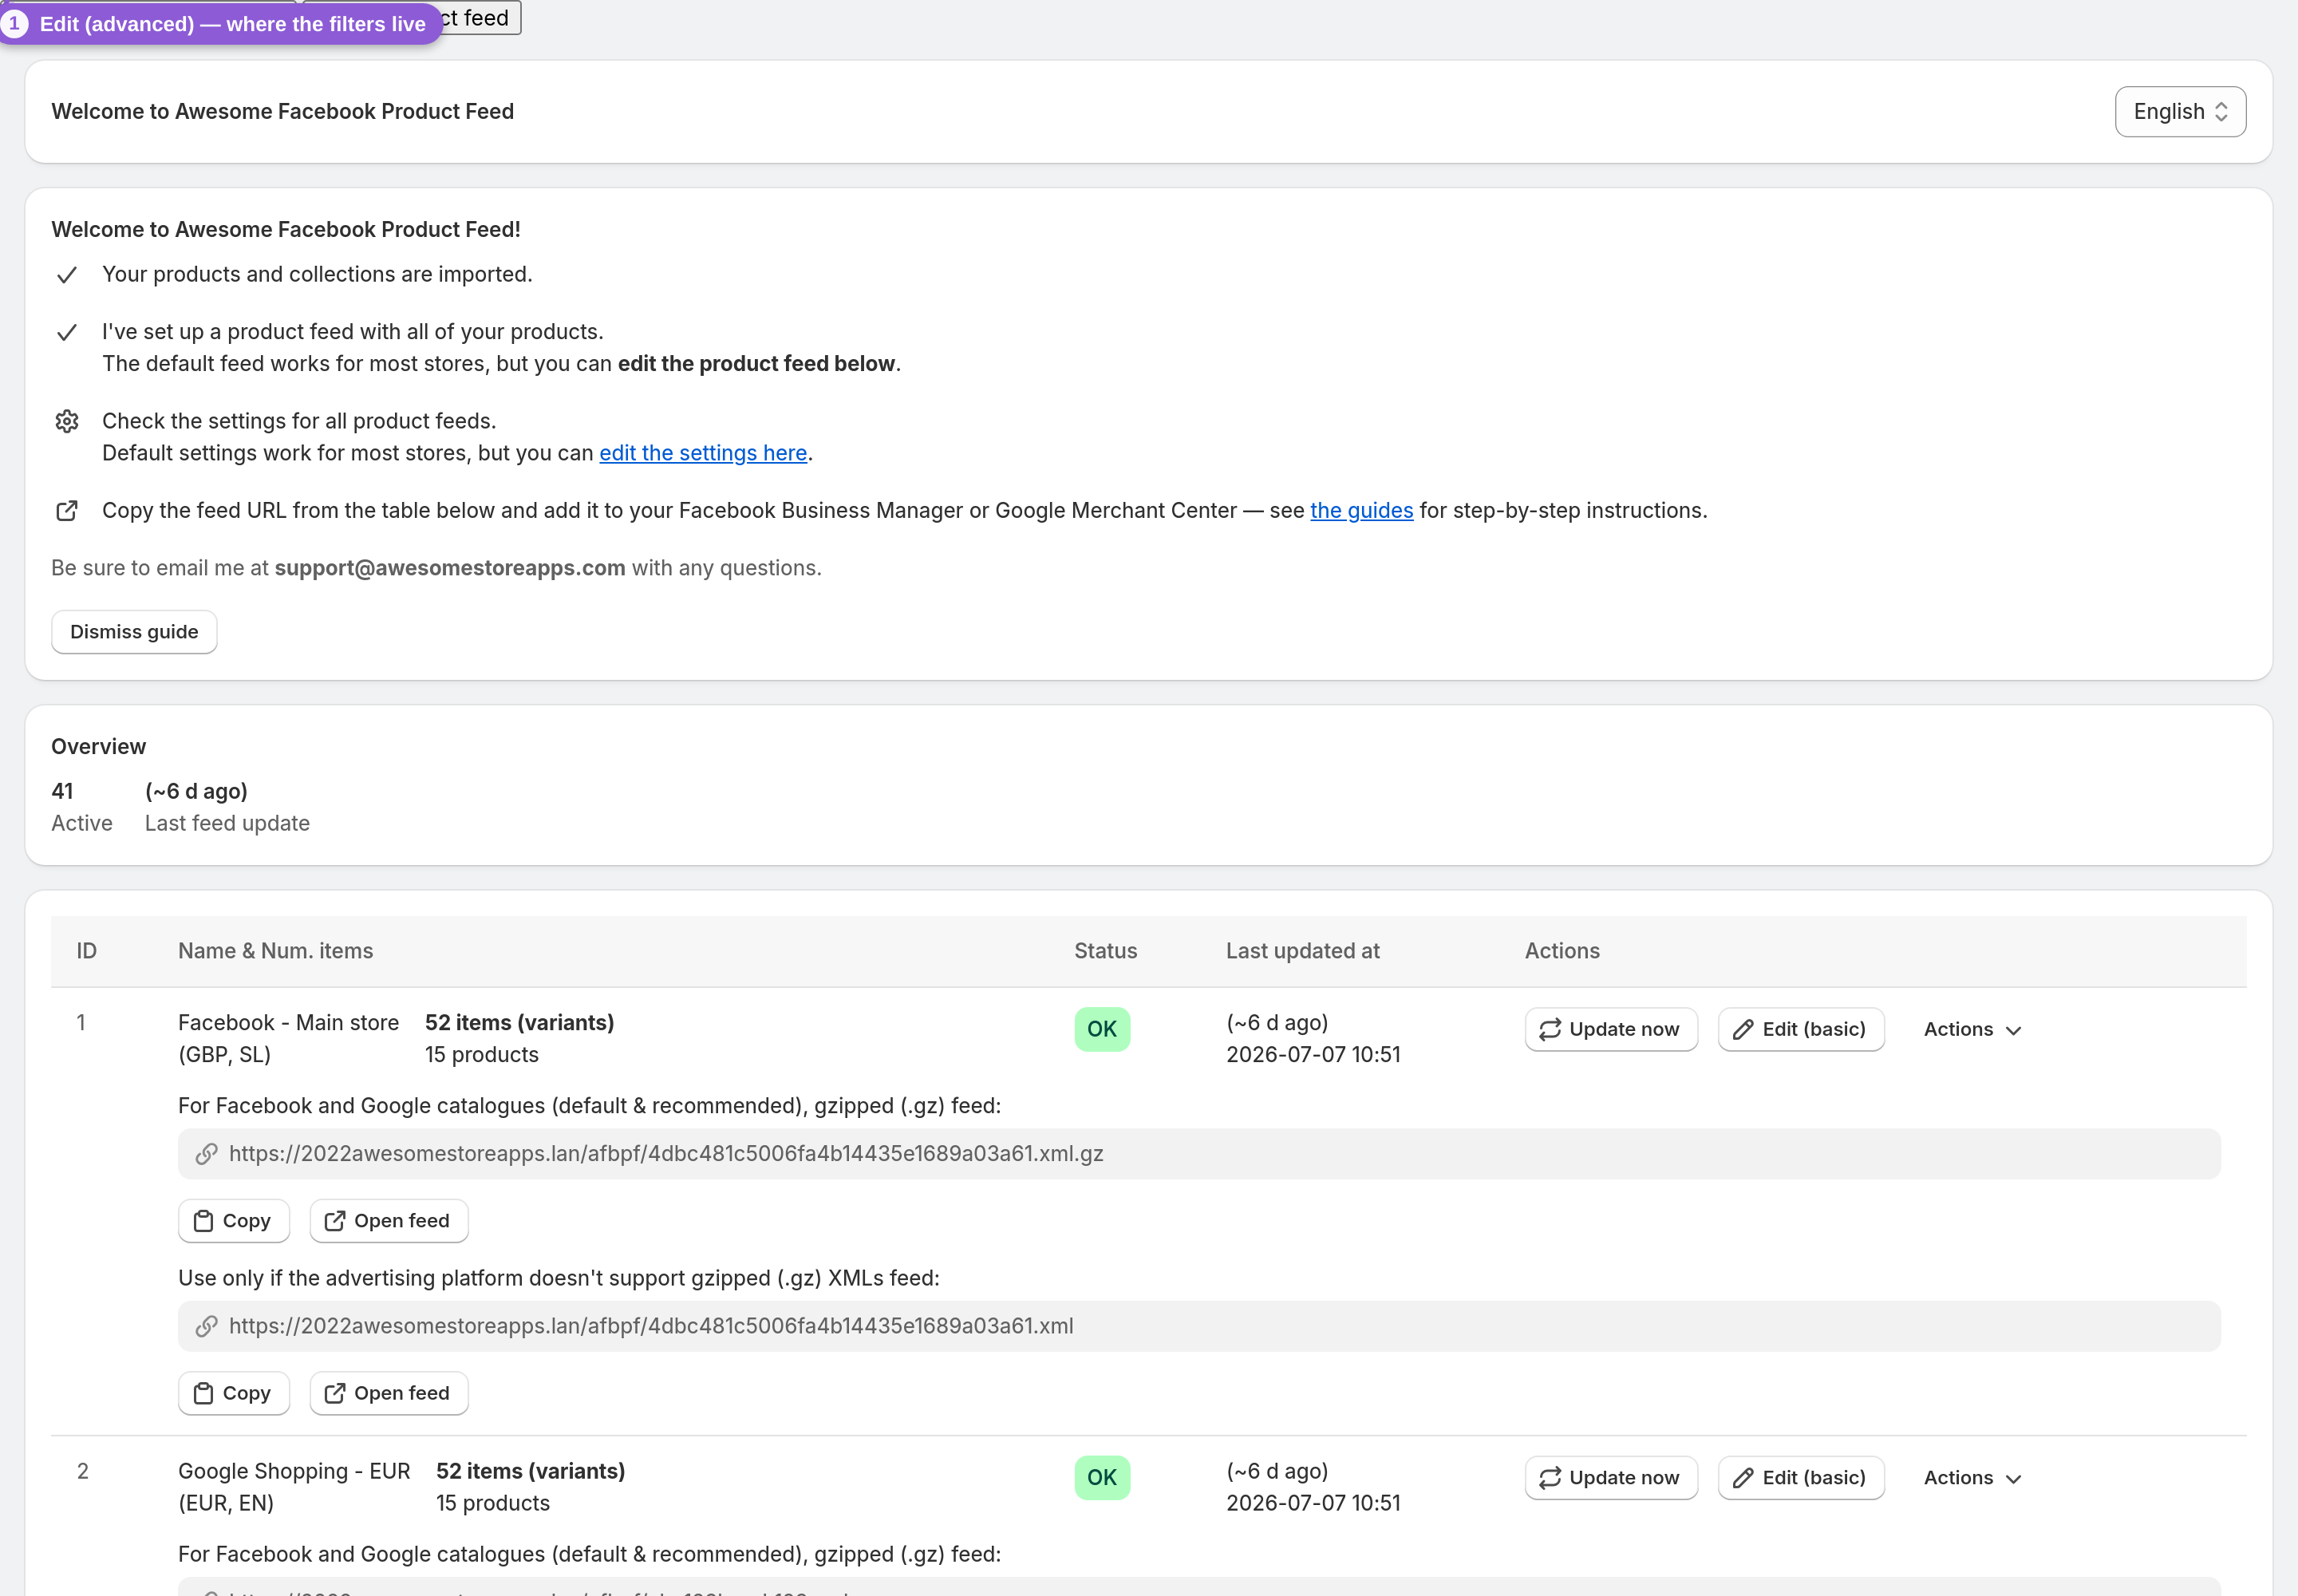Image resolution: width=2298 pixels, height=1596 pixels.
Task: Expand Actions dropdown for Facebook - Main store
Action: (x=1972, y=1029)
